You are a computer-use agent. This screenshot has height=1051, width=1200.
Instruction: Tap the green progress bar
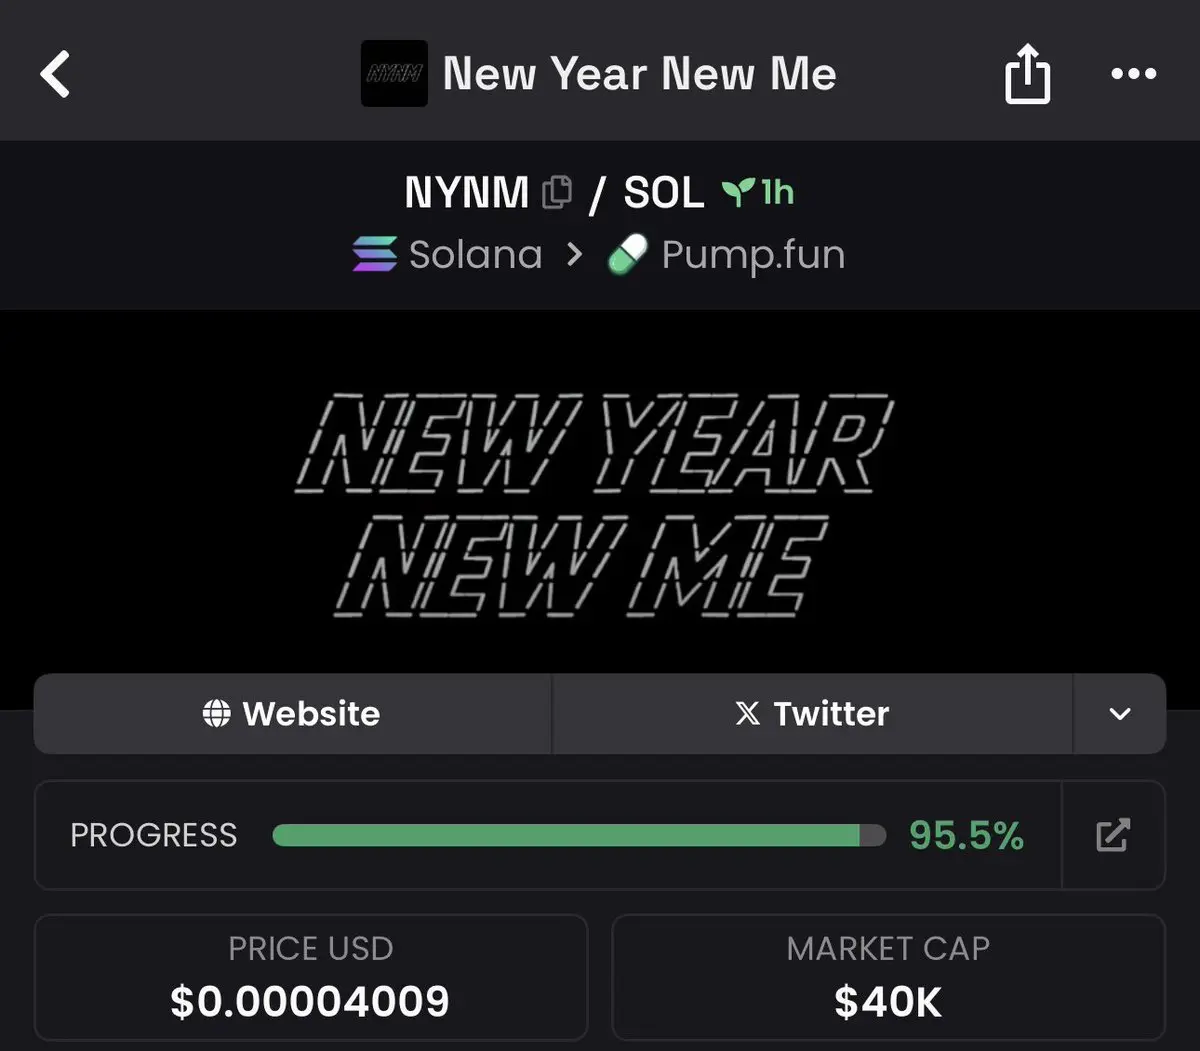[x=579, y=835]
